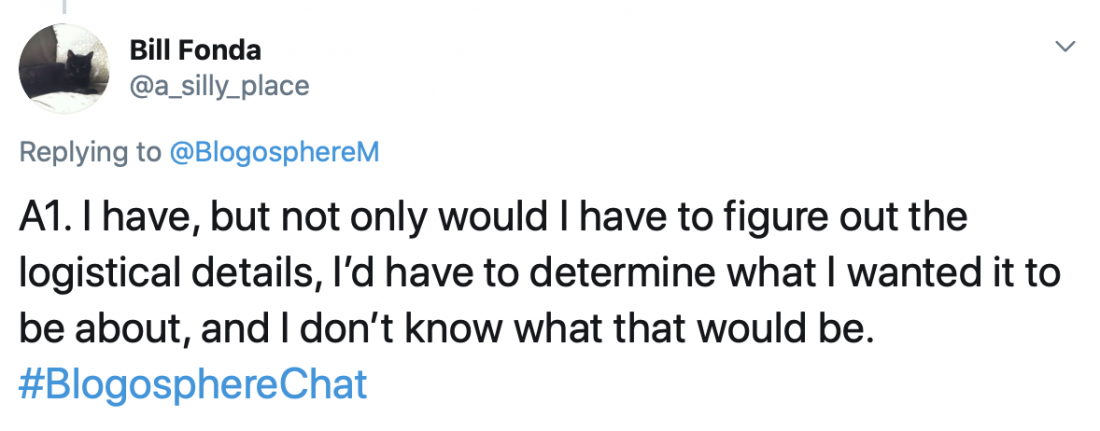Click the thread connector line above avatar
The image size is (1100, 431).
tap(65, 8)
